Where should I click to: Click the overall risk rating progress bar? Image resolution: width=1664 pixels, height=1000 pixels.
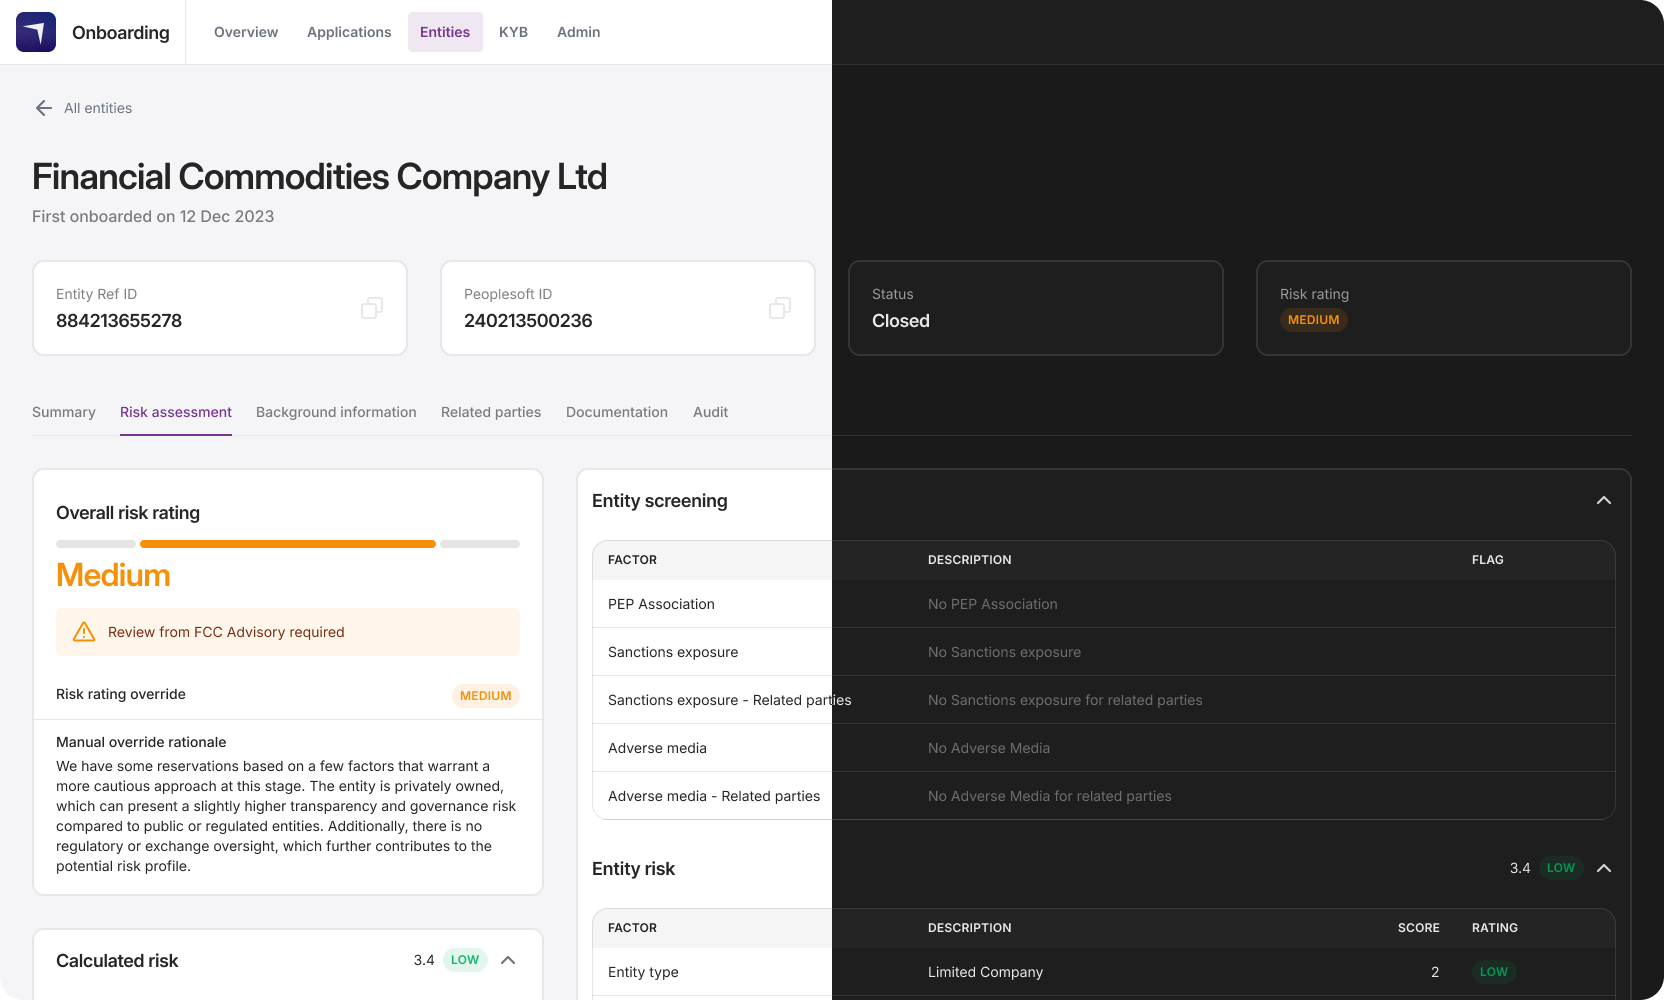click(288, 544)
